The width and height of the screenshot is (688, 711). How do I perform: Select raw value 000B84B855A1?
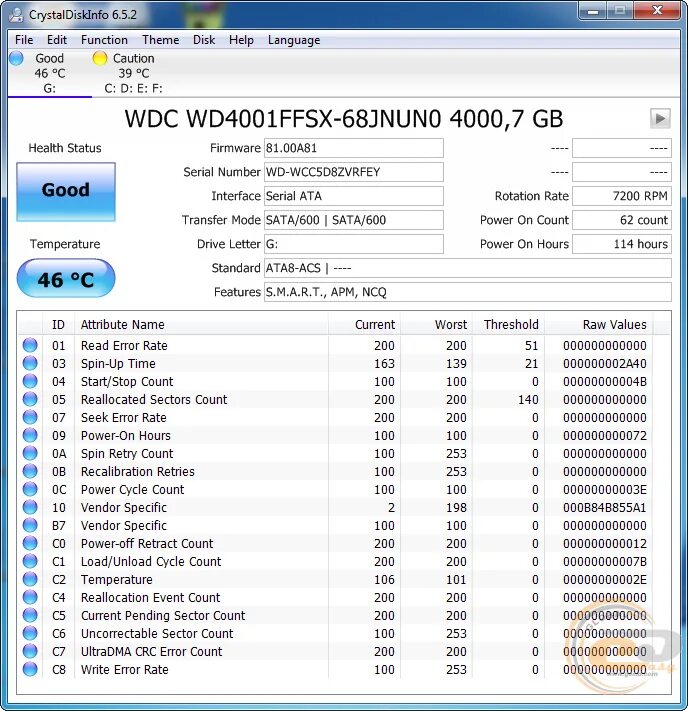[605, 507]
